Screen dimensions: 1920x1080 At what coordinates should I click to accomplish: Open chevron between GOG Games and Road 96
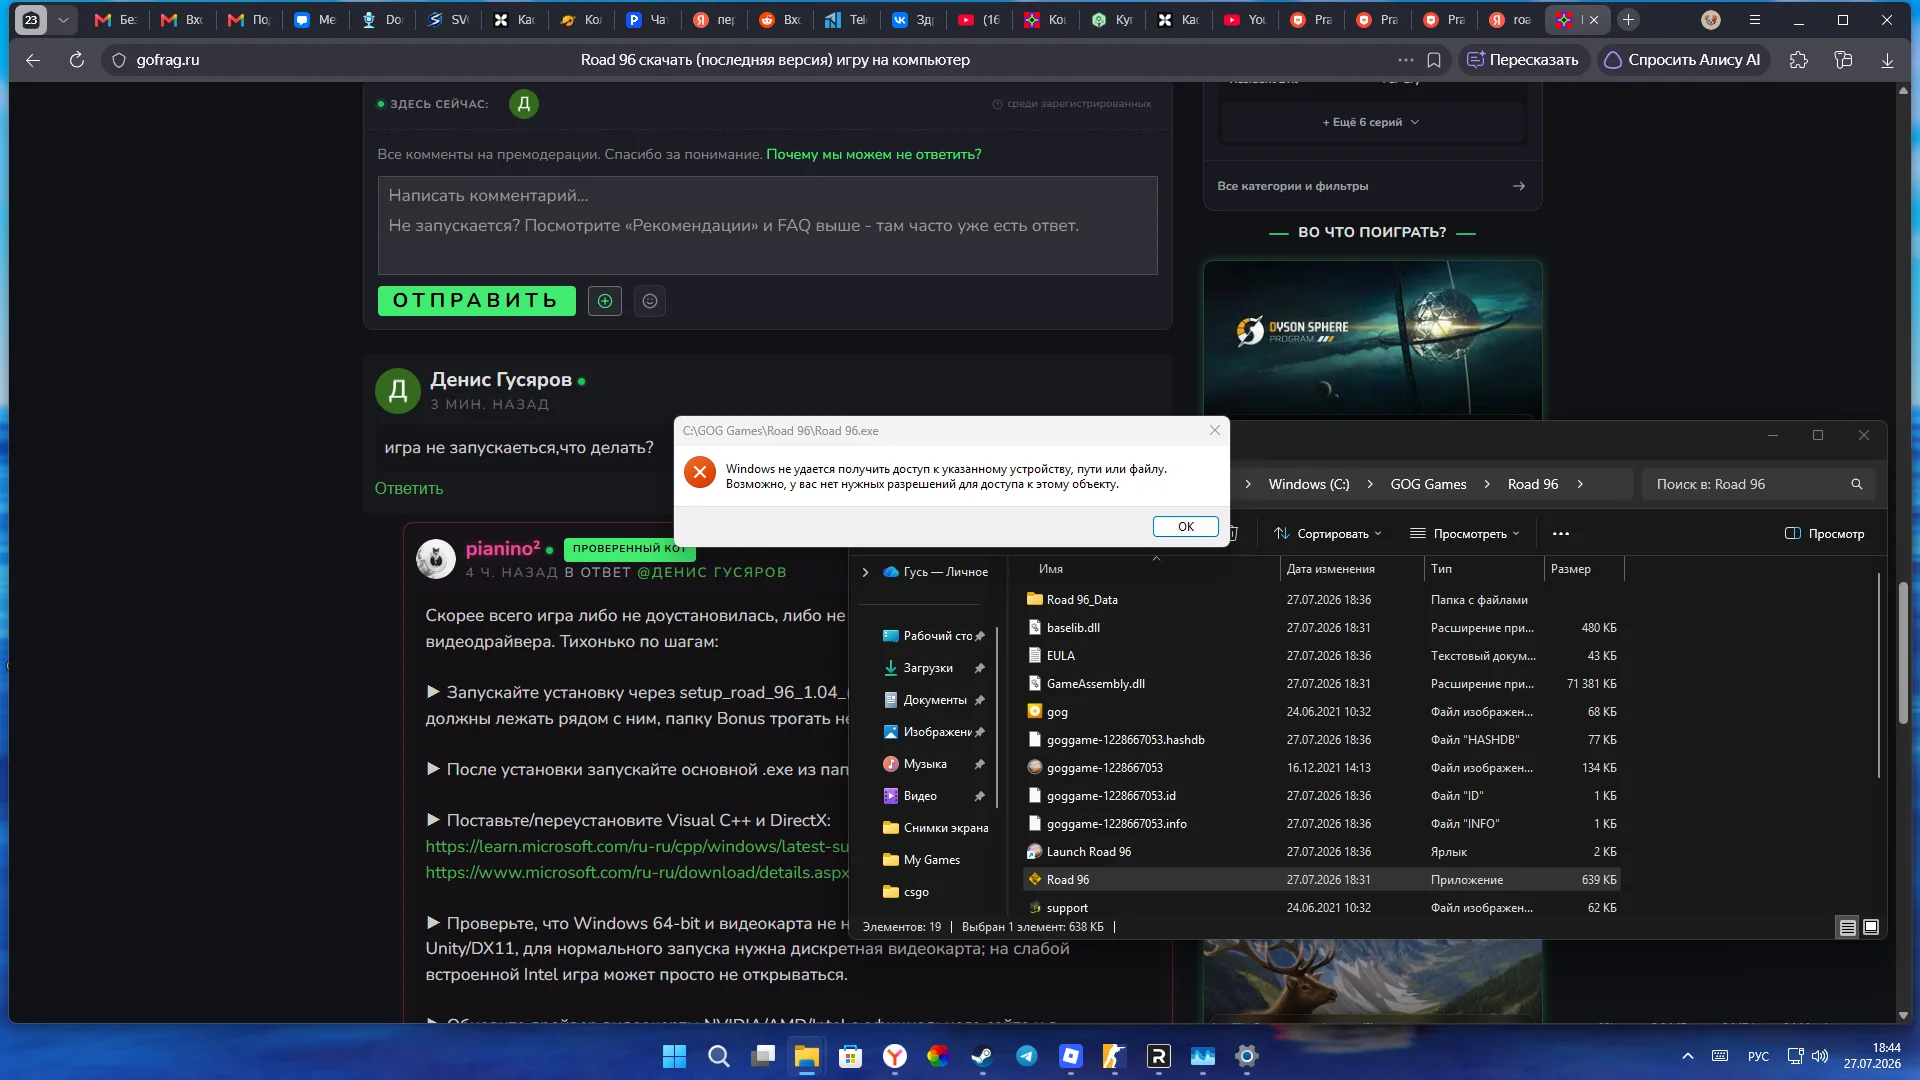(1487, 484)
